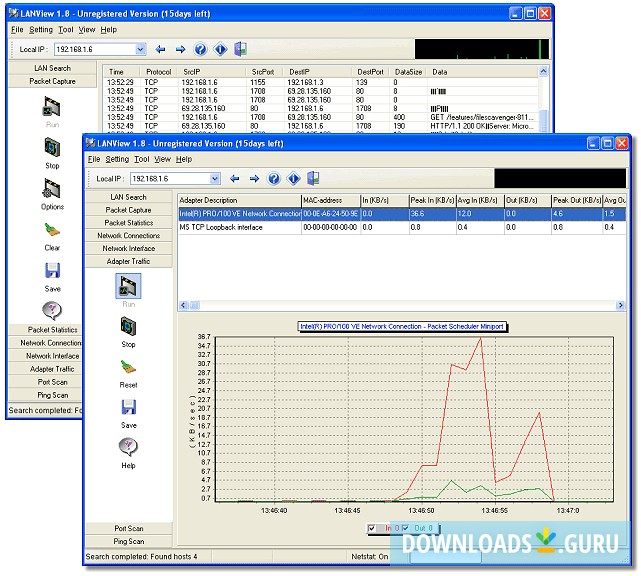Select the Intel(R) PRO/100 VE adapter row
Screen dimensions: 641x576
pos(402,214)
